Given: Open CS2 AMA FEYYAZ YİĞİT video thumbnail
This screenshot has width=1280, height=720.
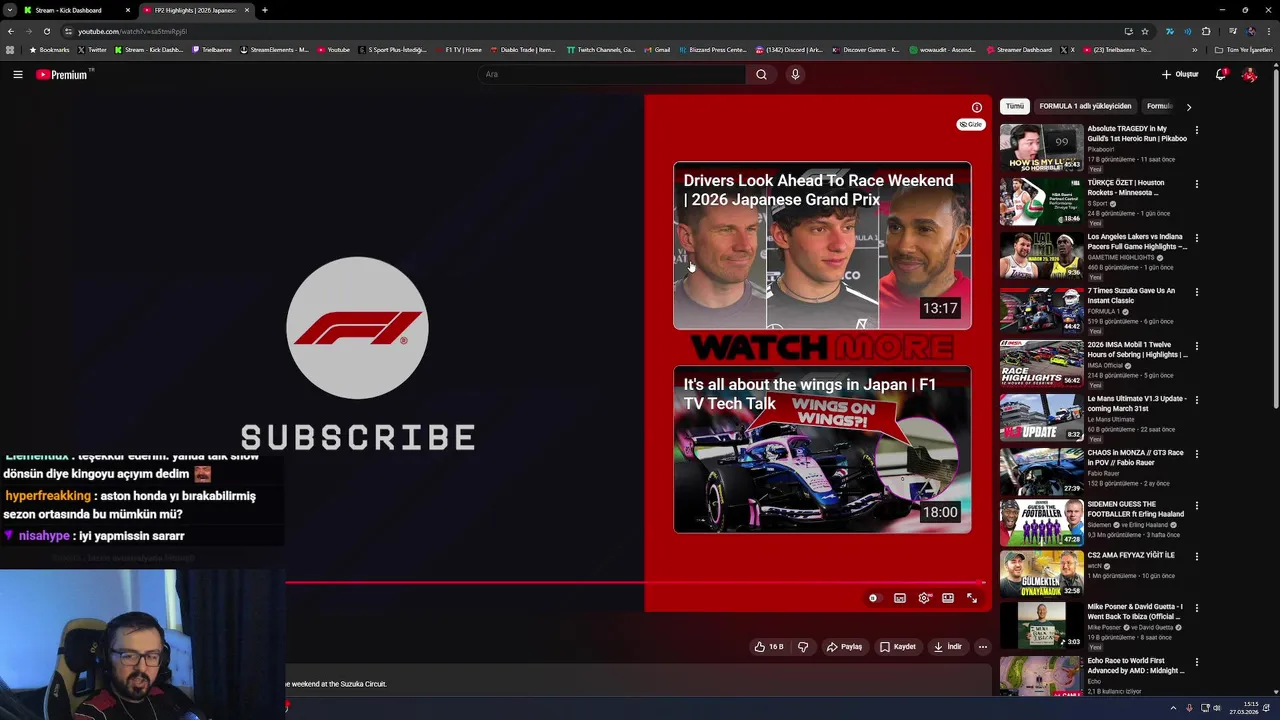Looking at the screenshot, I should pyautogui.click(x=1041, y=573).
